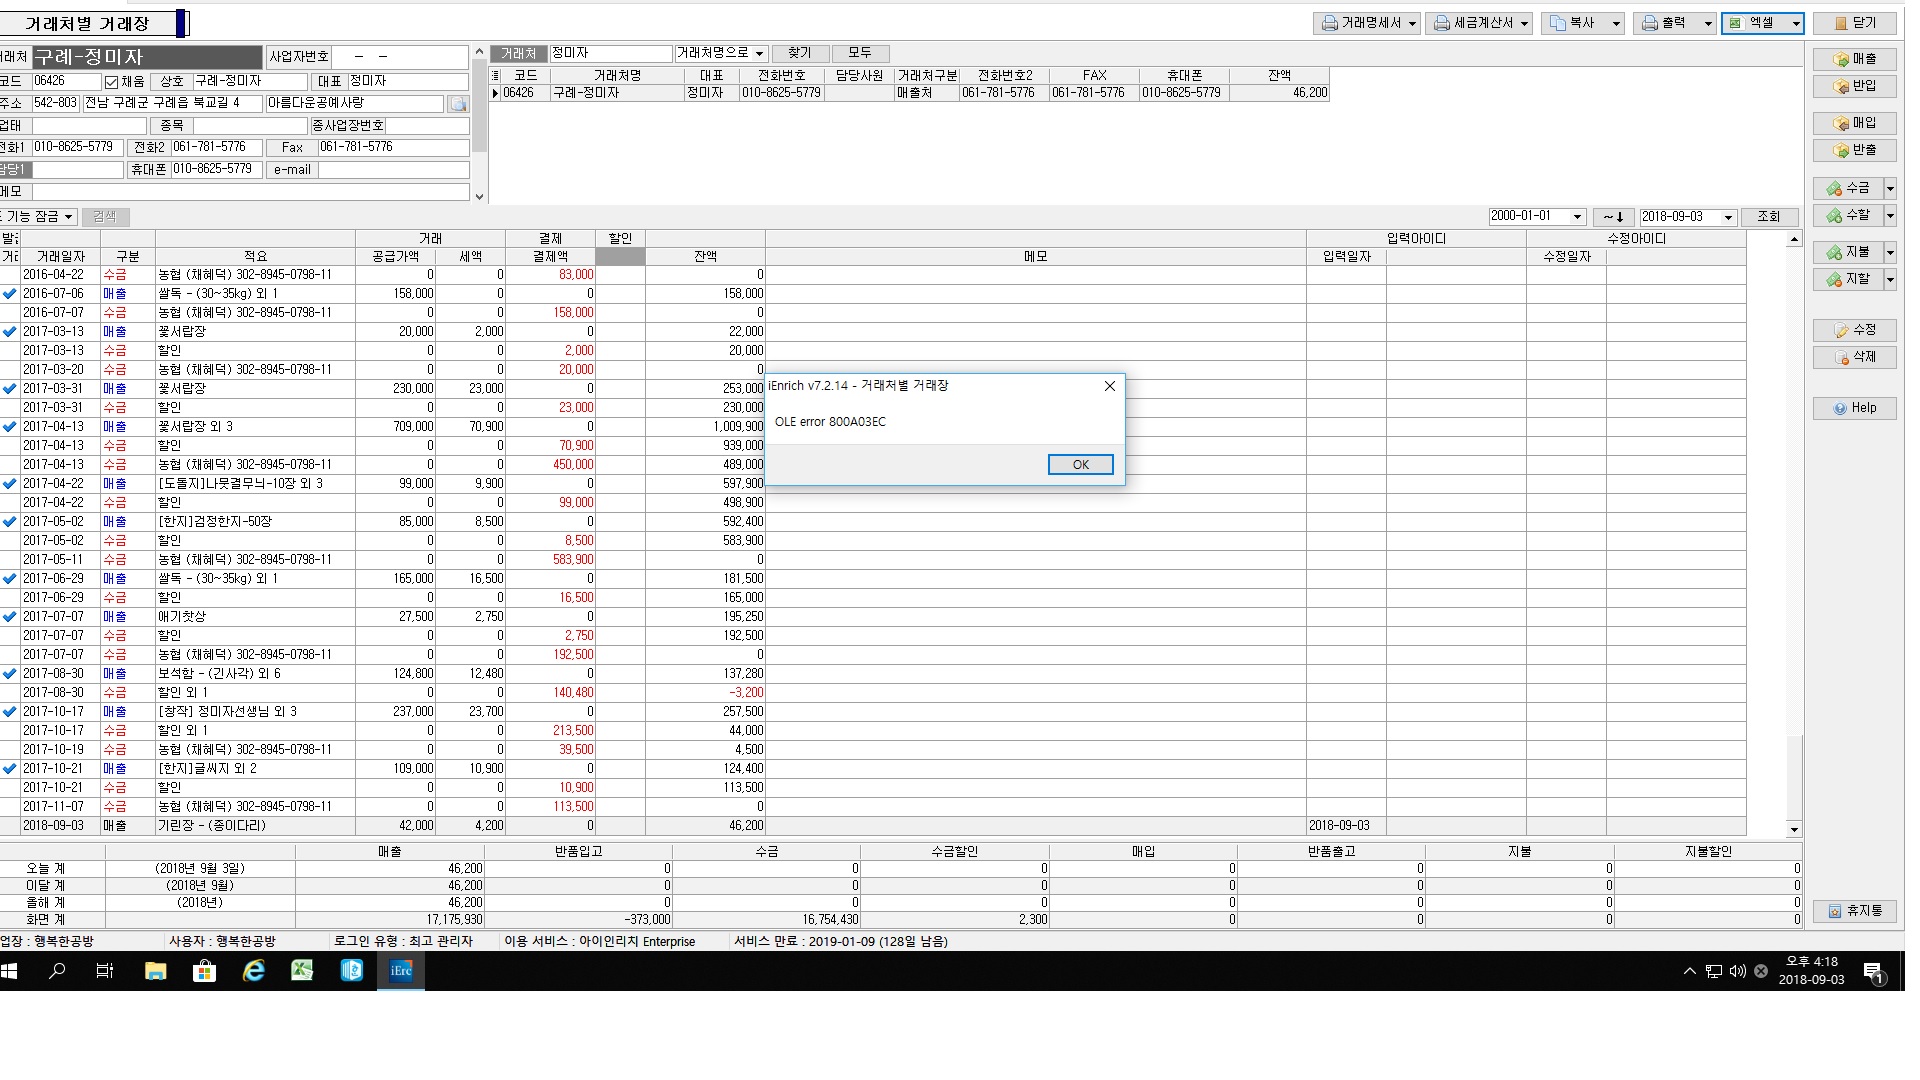Screen dimensions: 1920x1080
Task: Expand the 엑셀 export dropdown arrow
Action: coord(1796,23)
